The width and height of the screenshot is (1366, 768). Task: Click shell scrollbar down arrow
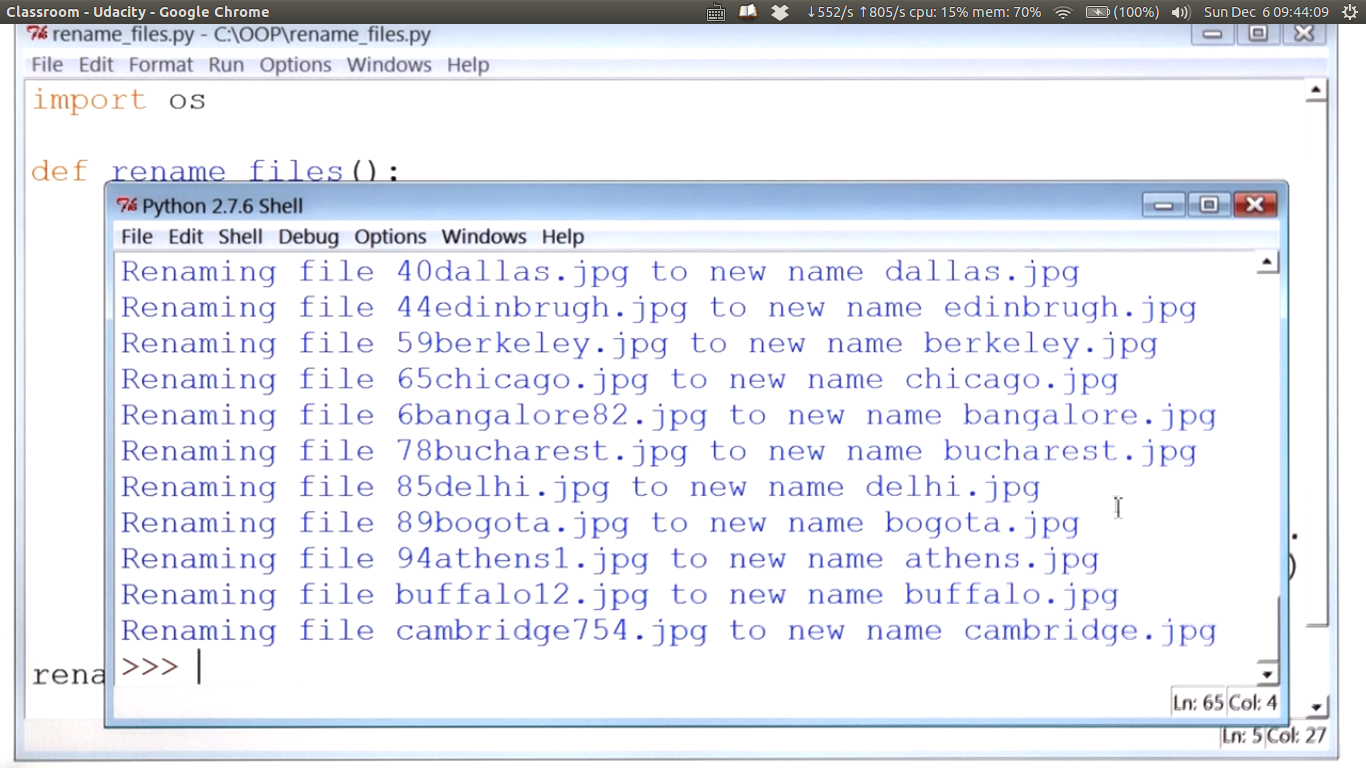coord(1267,674)
